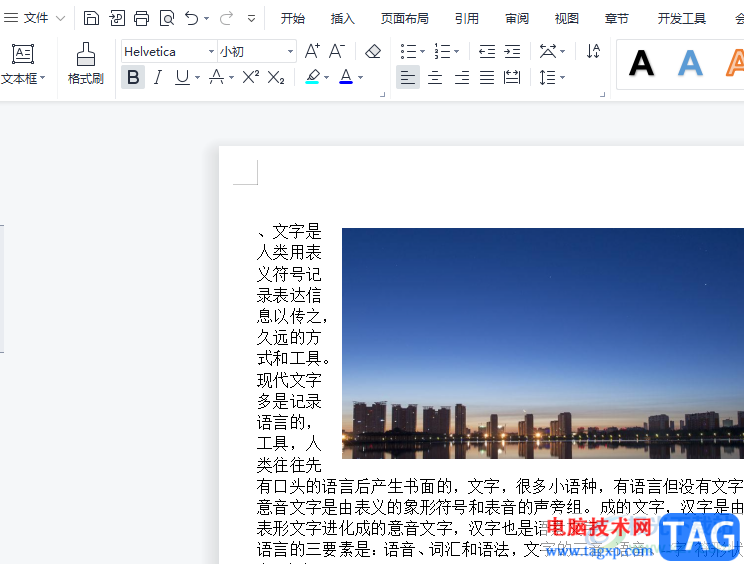Image resolution: width=744 pixels, height=564 pixels.
Task: Open Print Preview icon
Action: coord(167,18)
